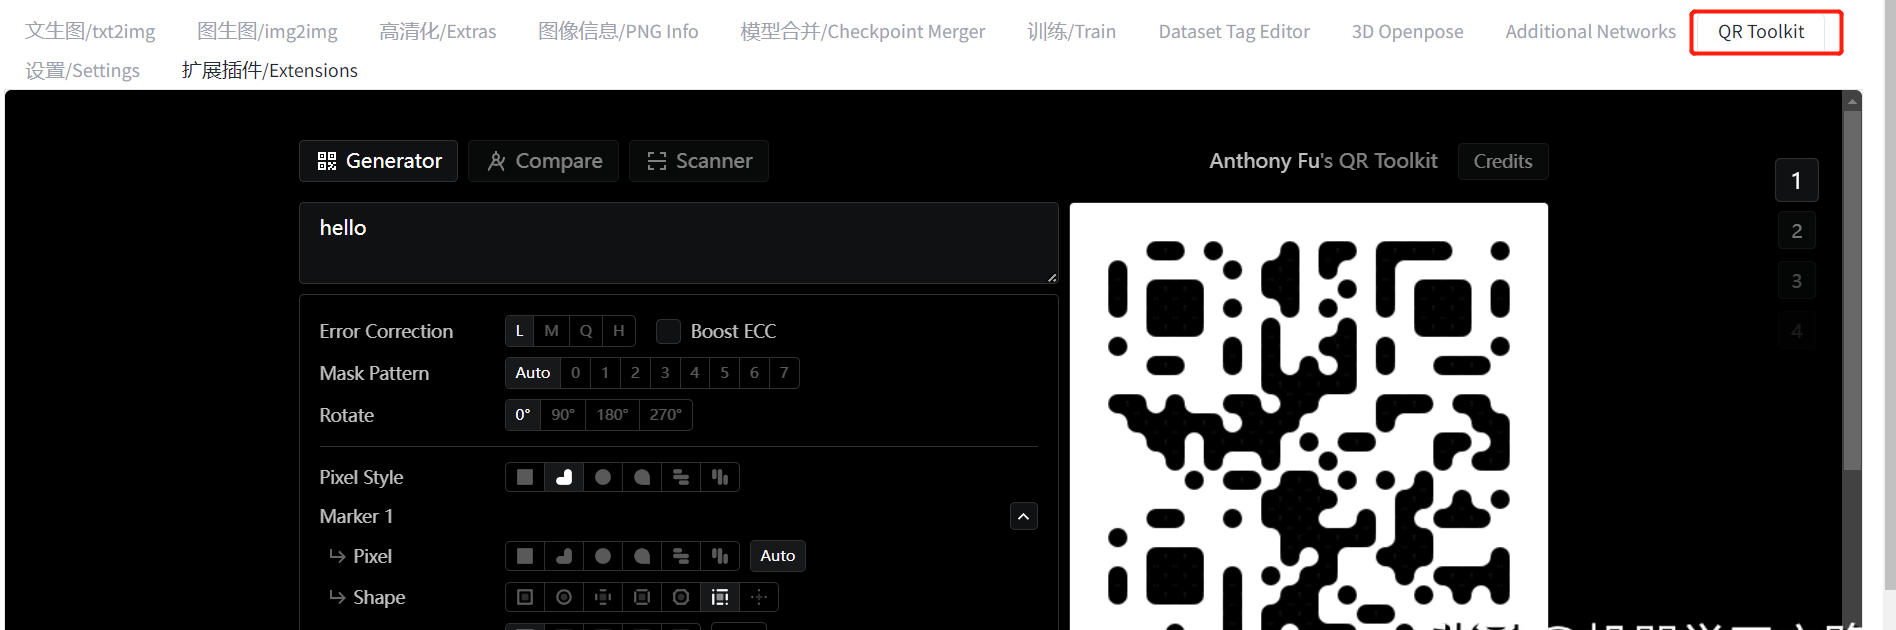This screenshot has height=630, width=1896.
Task: Open Additional Networks tab
Action: coord(1590,31)
